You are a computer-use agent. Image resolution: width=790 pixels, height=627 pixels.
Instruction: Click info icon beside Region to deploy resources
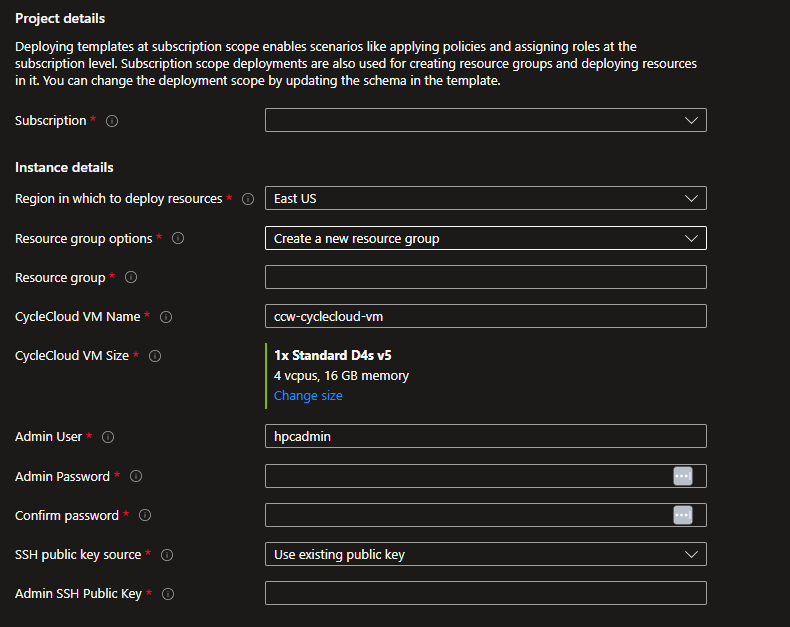coord(247,199)
